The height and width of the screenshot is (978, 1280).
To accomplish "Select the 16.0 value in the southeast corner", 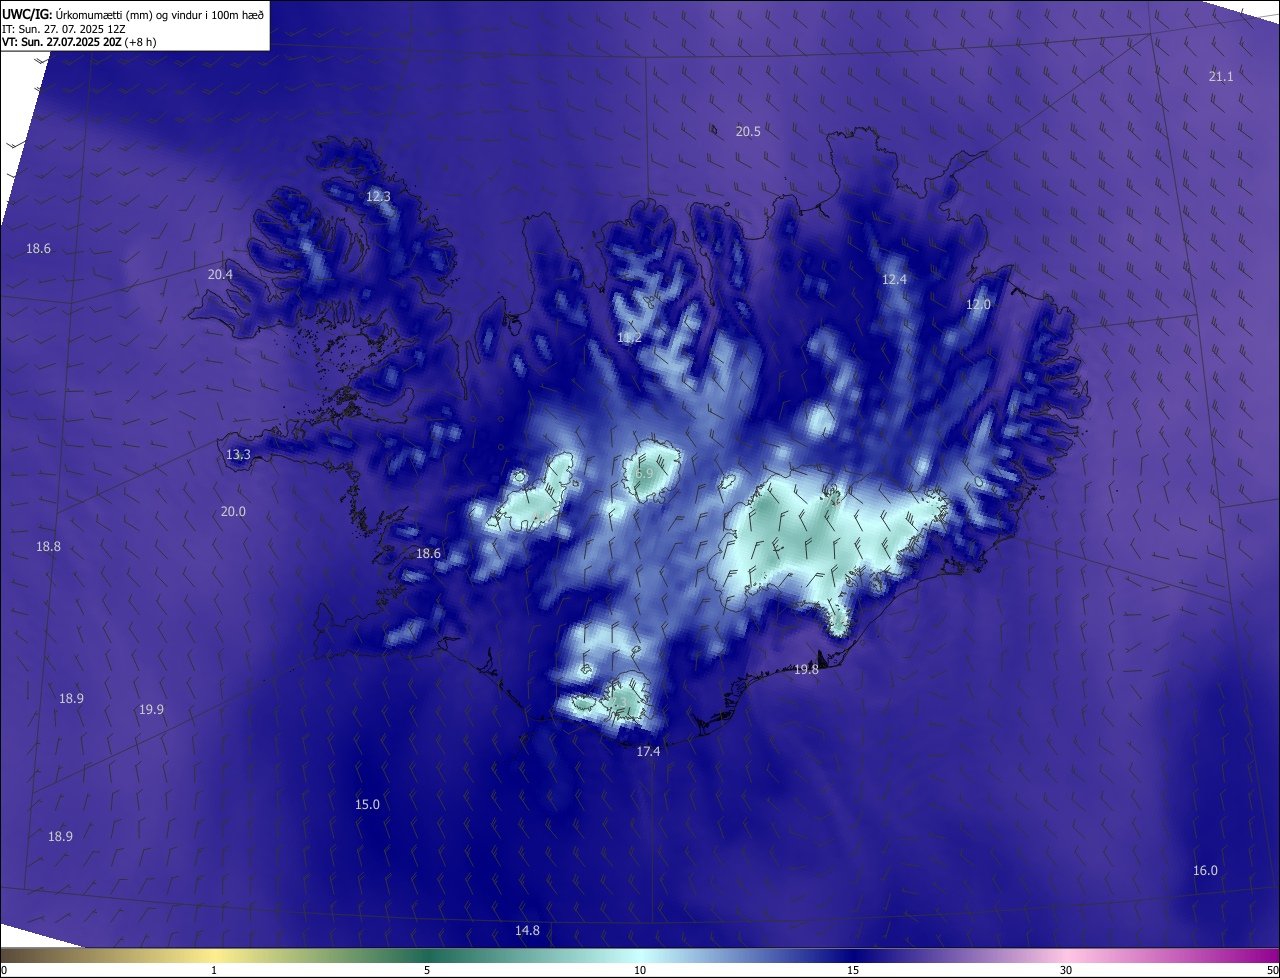I will point(1205,870).
